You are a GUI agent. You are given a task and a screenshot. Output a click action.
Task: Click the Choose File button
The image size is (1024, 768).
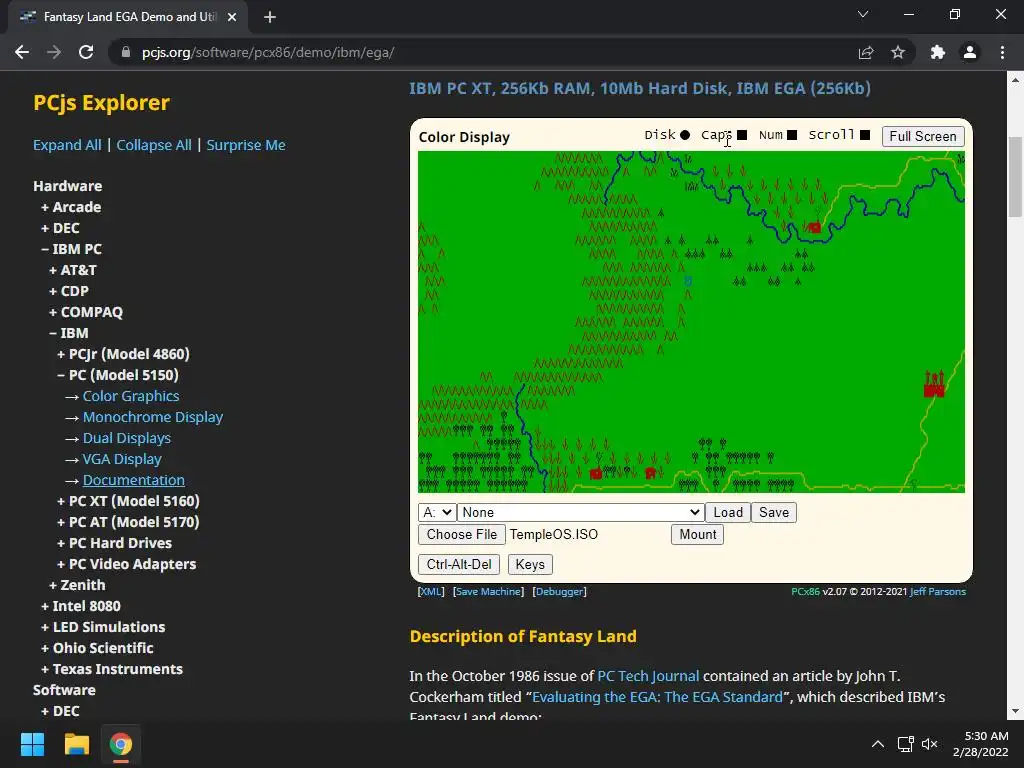point(462,534)
